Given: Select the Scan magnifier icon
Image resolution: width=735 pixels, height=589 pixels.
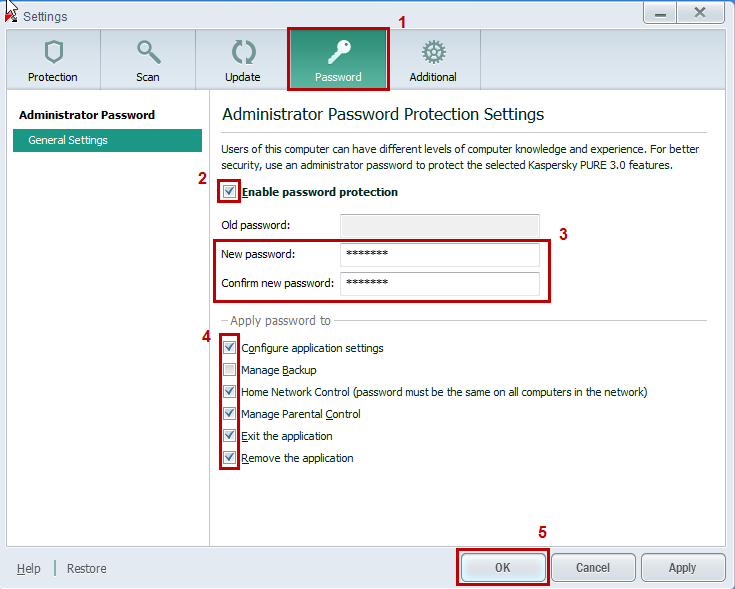Looking at the screenshot, I should (149, 52).
